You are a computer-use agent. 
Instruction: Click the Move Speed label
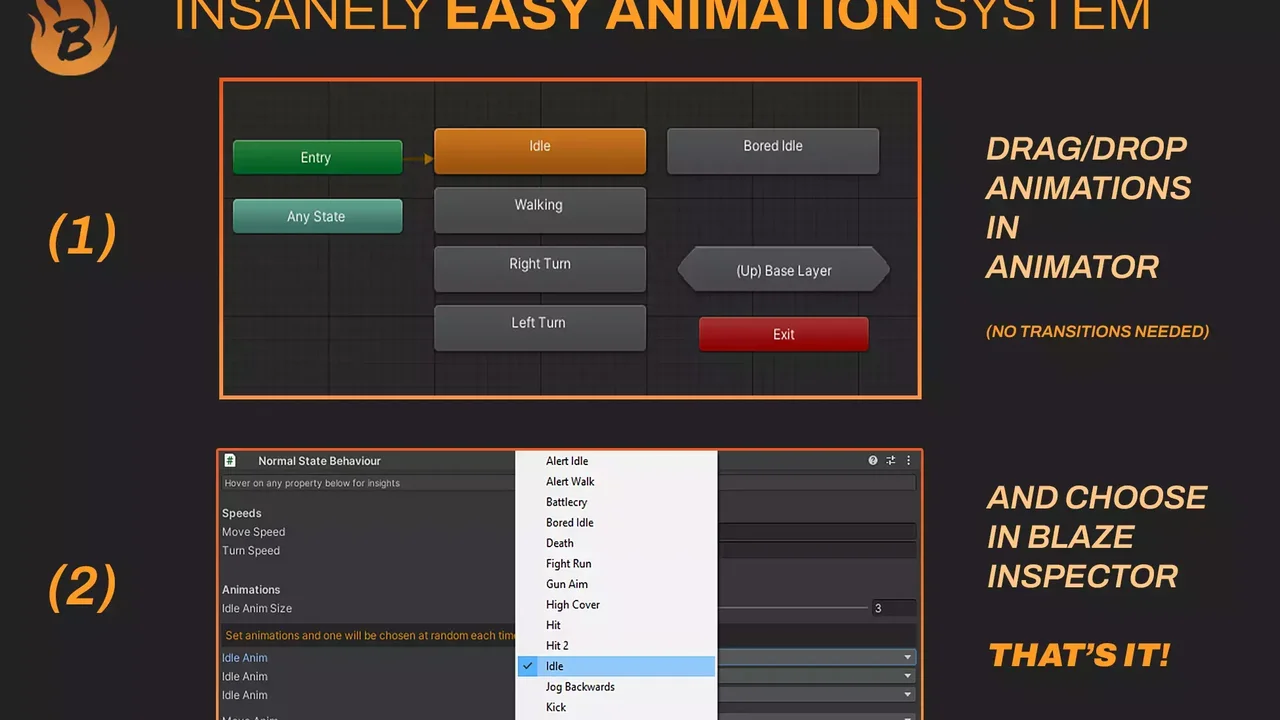(254, 532)
